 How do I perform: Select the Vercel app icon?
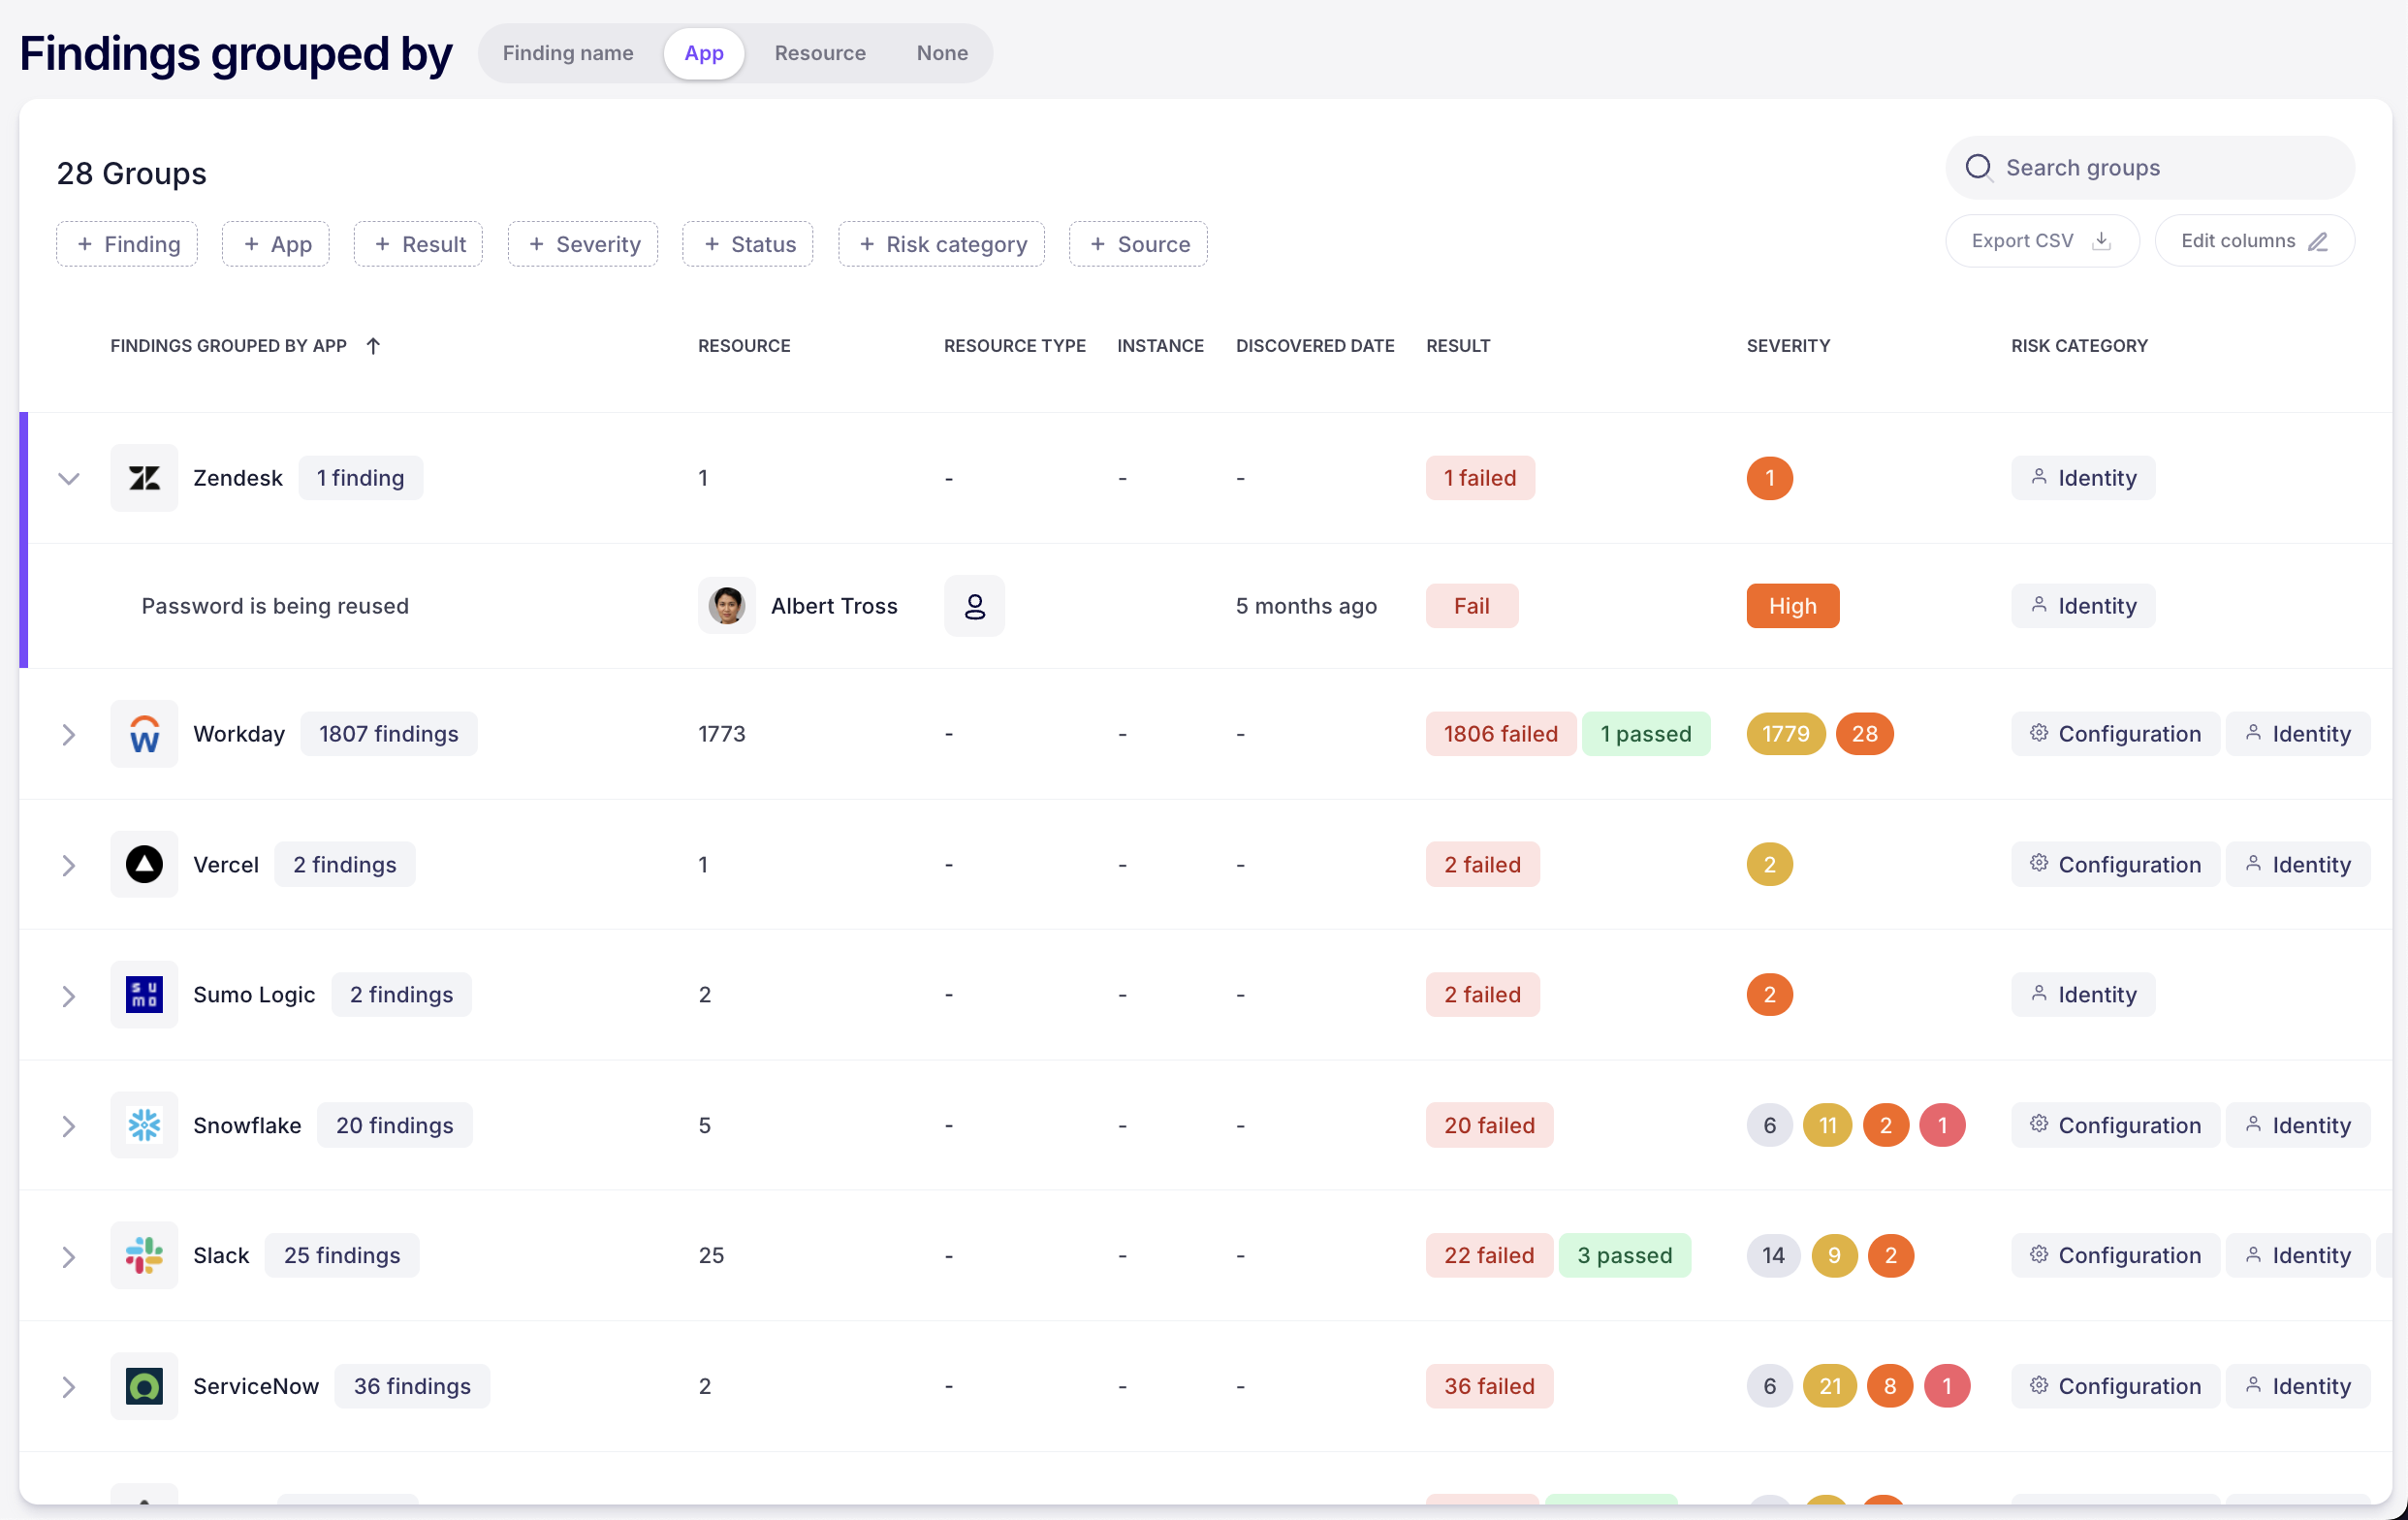point(144,864)
